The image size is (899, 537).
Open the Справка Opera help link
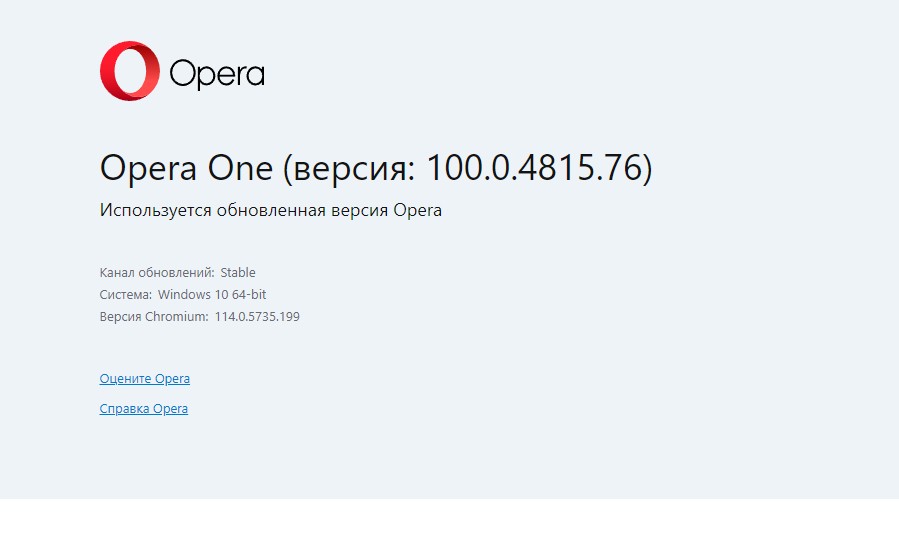144,409
